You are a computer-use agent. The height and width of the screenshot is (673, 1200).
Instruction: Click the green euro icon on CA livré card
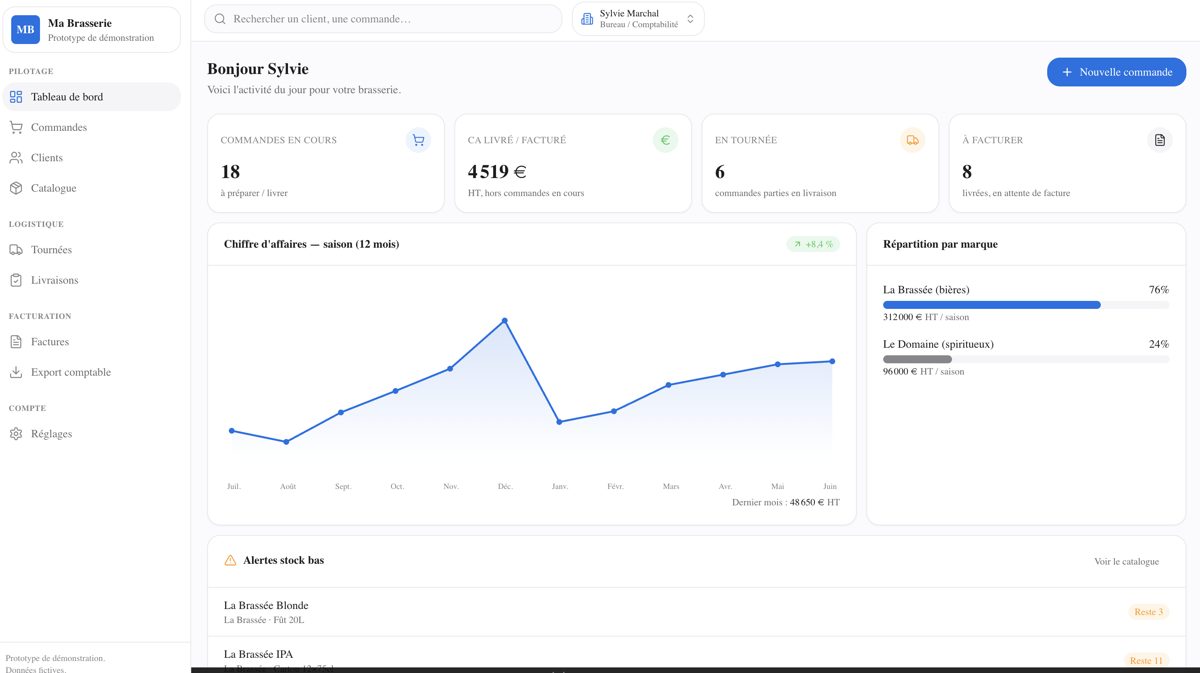665,140
